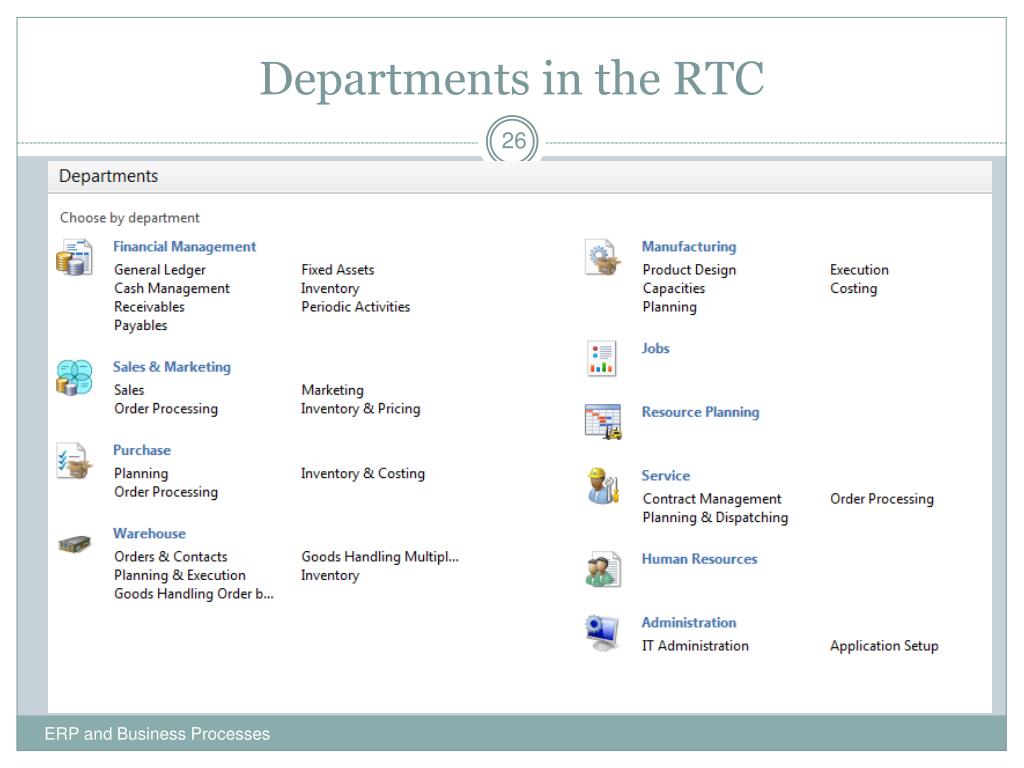The image size is (1024, 768).
Task: Select Execution under Manufacturing
Action: pyautogui.click(x=859, y=270)
